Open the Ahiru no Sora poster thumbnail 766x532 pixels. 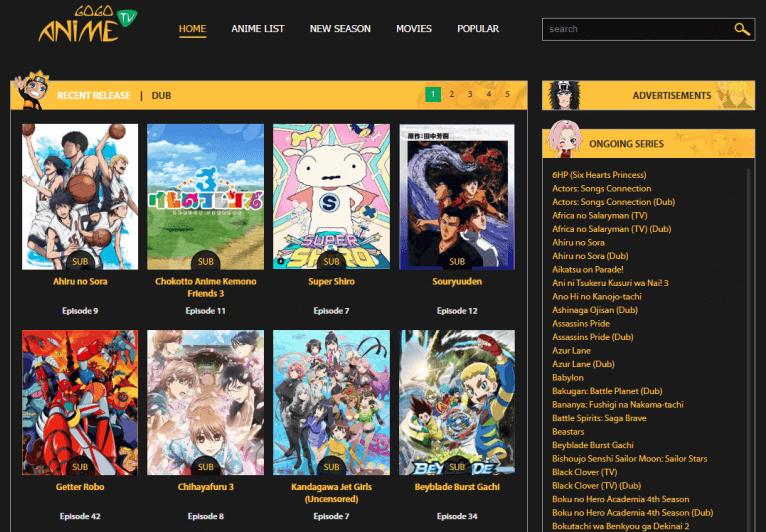pyautogui.click(x=80, y=196)
